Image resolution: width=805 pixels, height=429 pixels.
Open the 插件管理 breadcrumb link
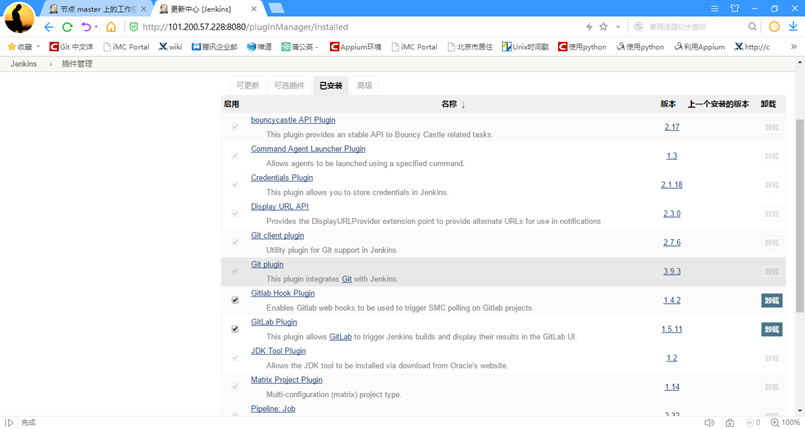tap(77, 64)
